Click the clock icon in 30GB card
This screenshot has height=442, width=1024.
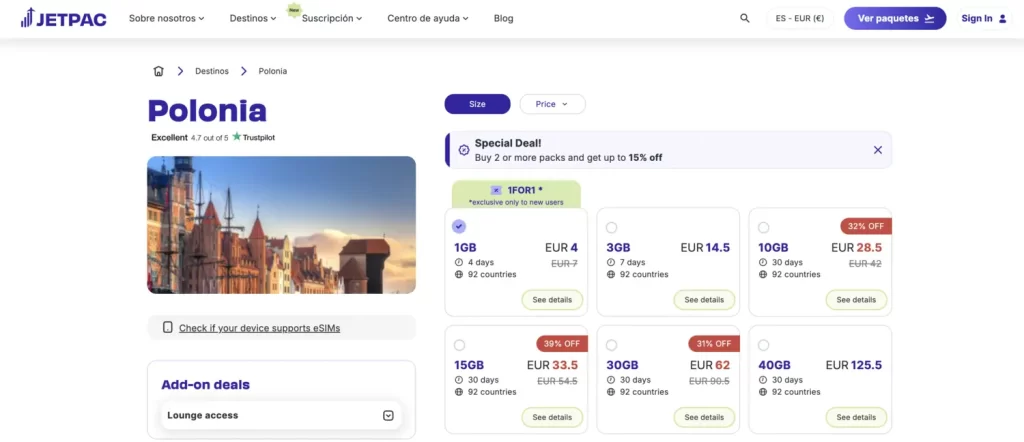611,380
